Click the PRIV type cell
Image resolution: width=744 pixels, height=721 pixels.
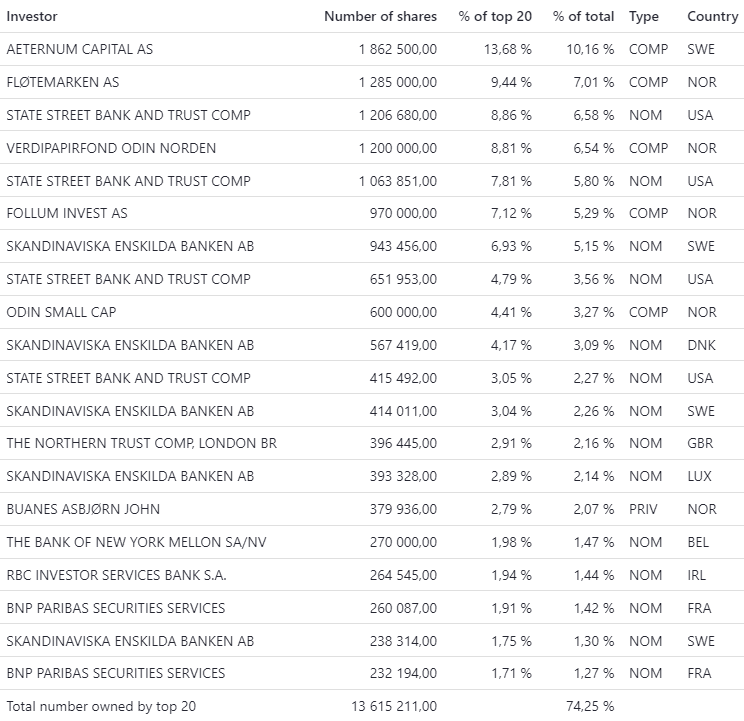(643, 509)
